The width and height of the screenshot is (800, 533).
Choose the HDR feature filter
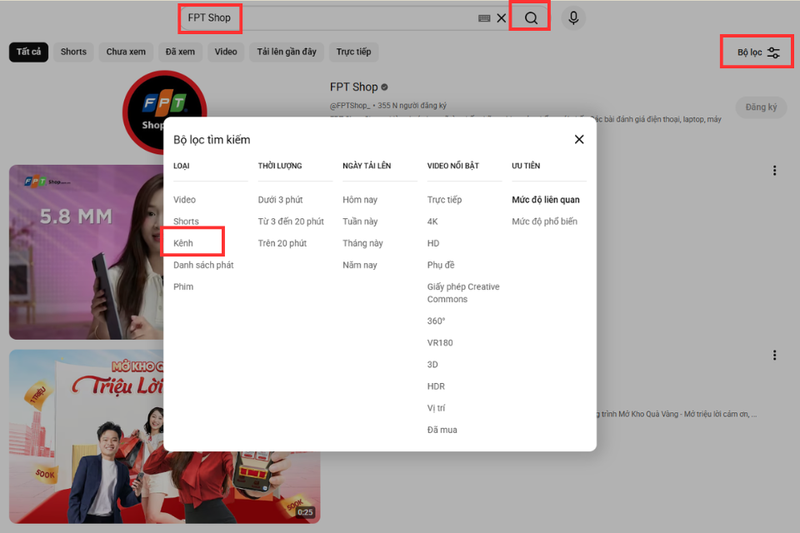436,386
